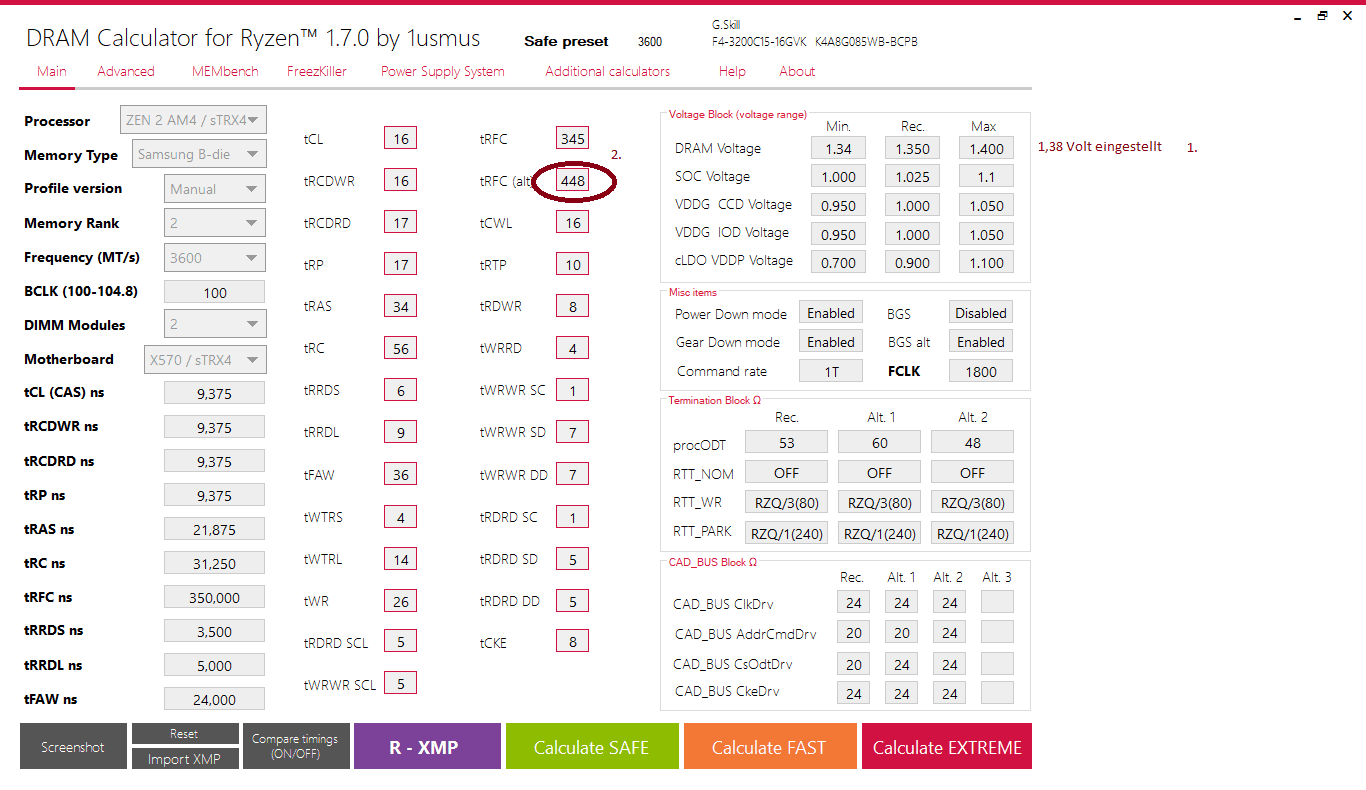The width and height of the screenshot is (1366, 790).
Task: Click the tFAW ns value 24,000
Action: tap(214, 699)
